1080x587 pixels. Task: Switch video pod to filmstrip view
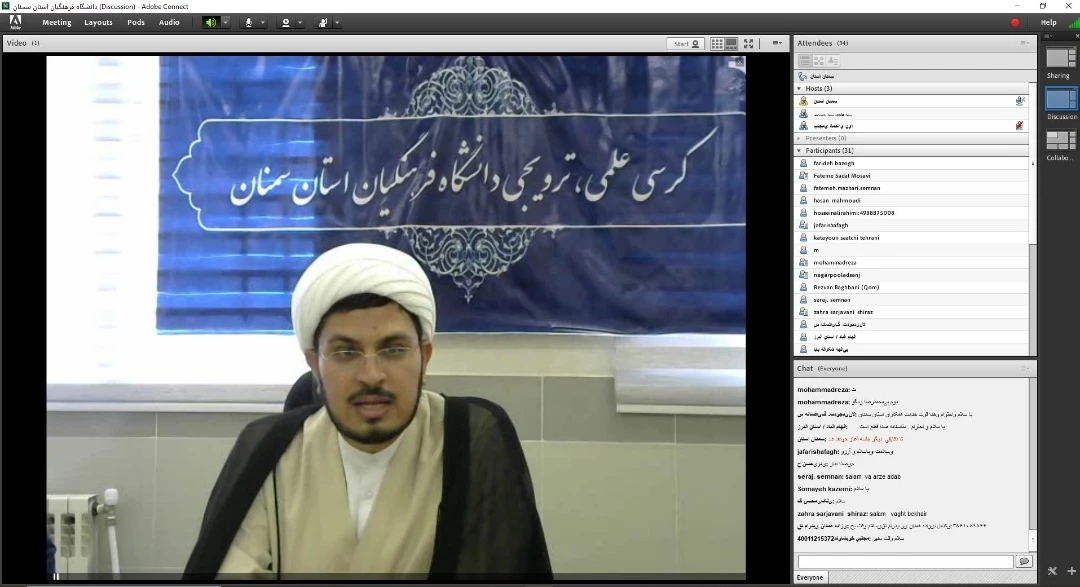coord(732,44)
